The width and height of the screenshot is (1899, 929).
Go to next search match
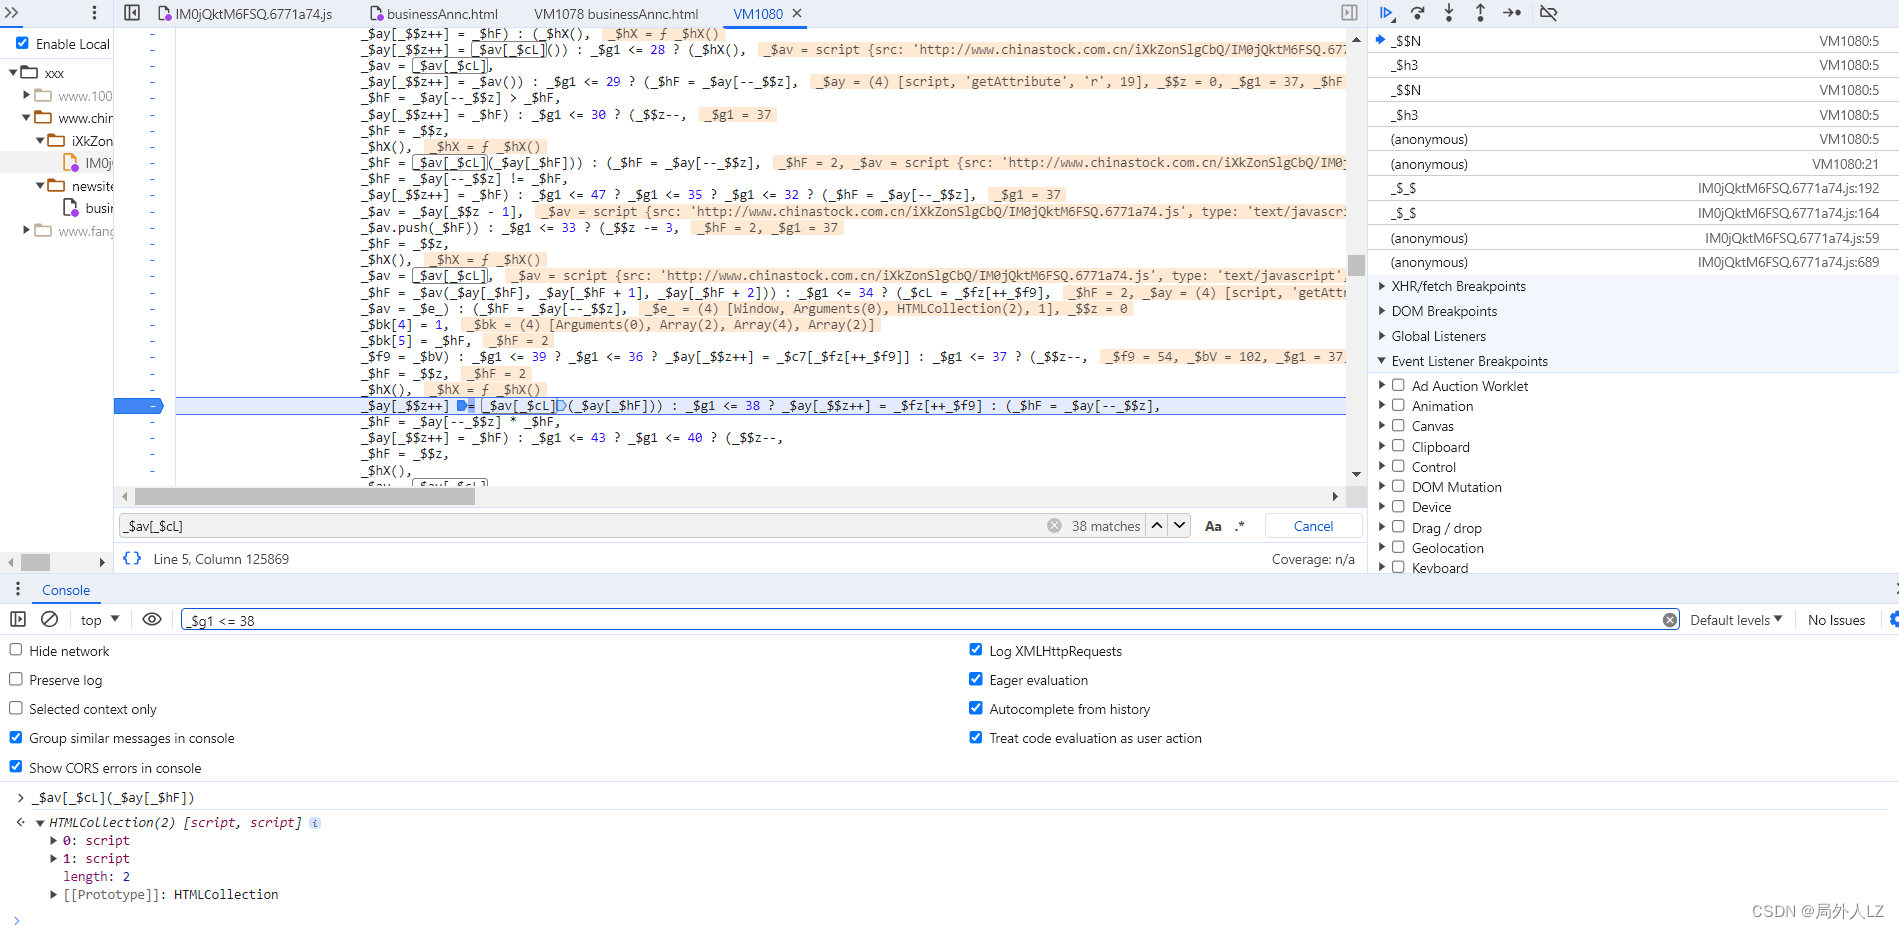pos(1180,525)
